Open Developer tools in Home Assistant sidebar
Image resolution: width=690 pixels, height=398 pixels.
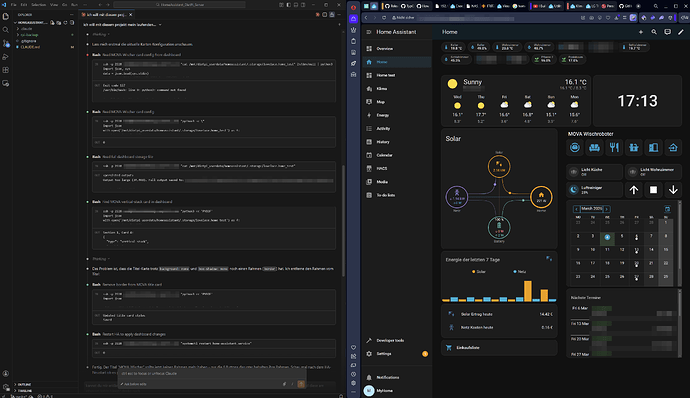tap(397, 340)
